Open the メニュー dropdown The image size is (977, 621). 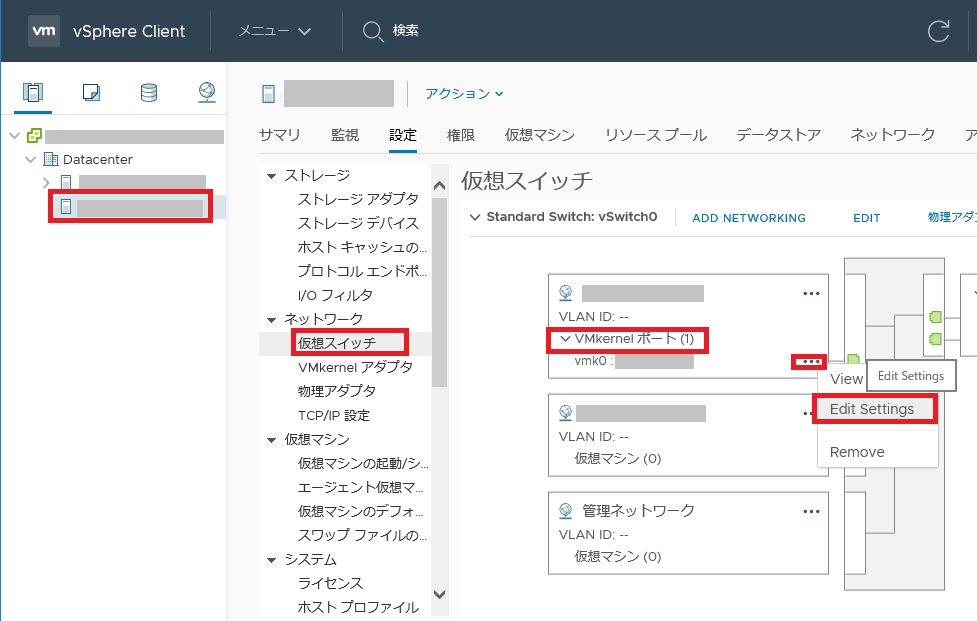tap(274, 31)
